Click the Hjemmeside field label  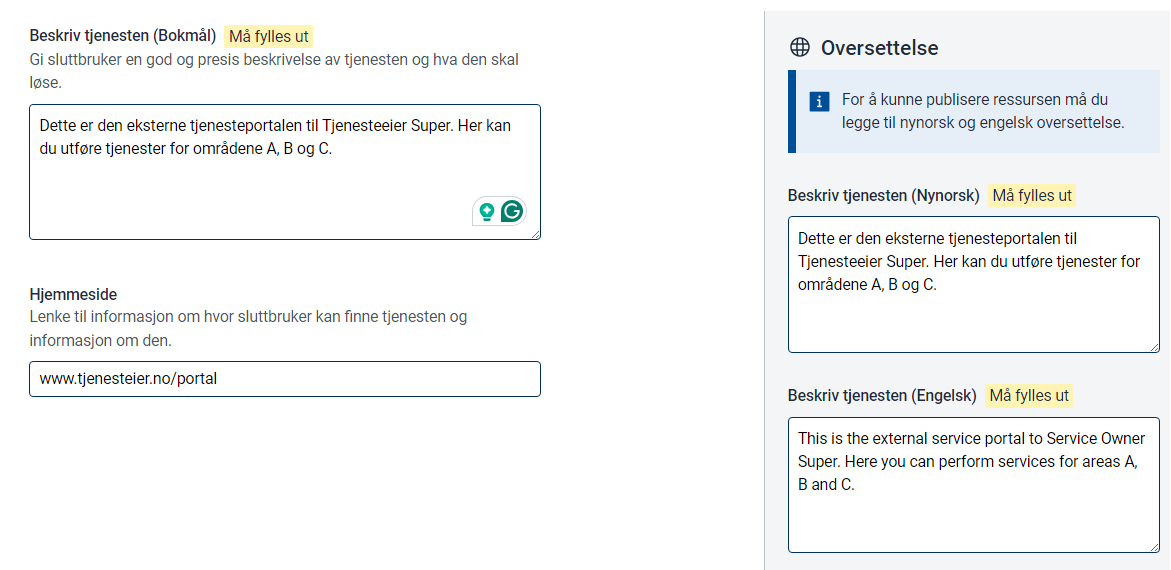73,295
